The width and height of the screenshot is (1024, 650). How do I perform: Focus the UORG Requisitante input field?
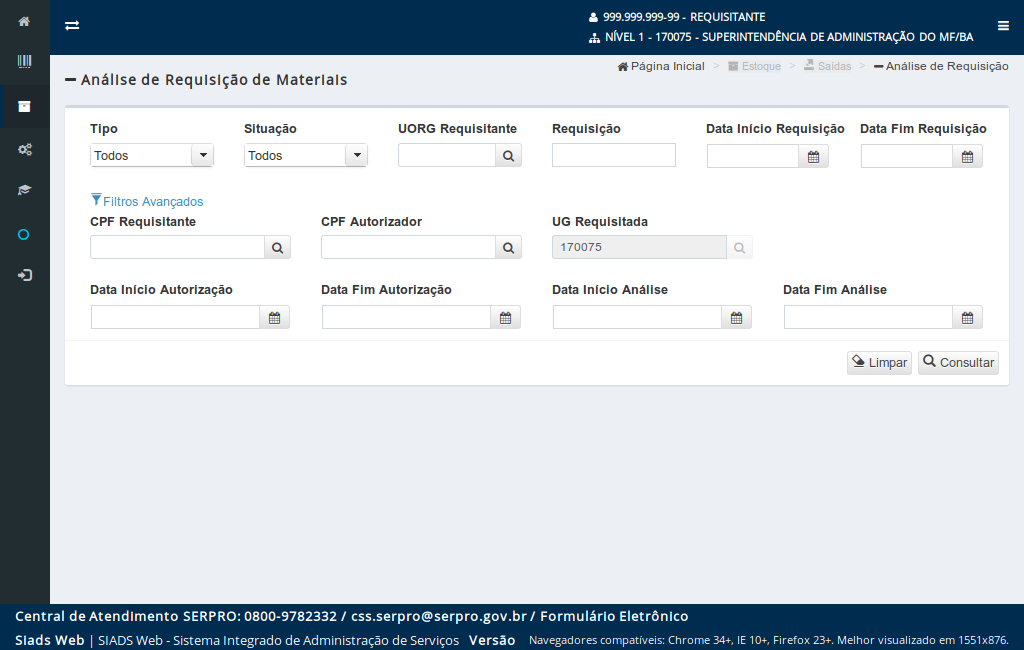447,155
